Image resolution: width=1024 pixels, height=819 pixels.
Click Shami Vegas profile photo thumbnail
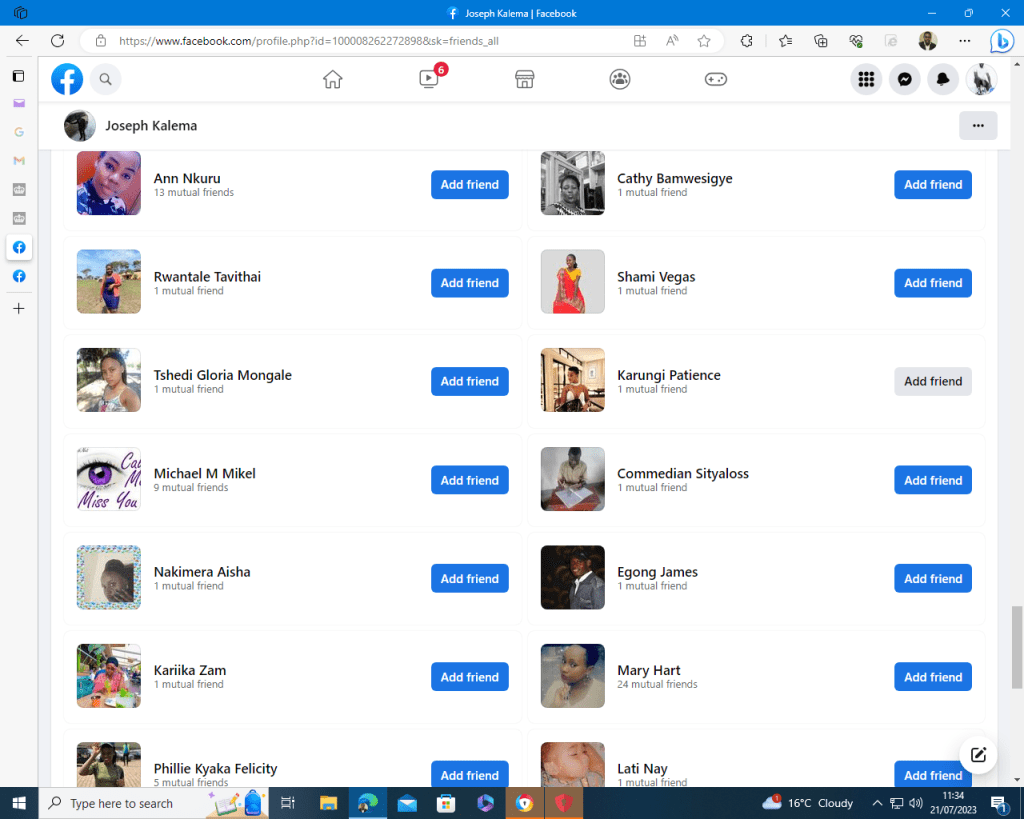[x=572, y=282]
